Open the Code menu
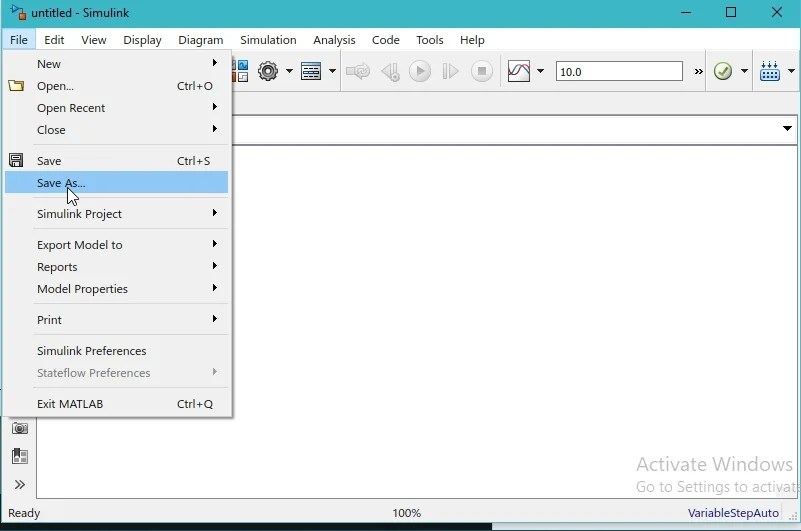Viewport: 801px width, 531px height. click(386, 40)
